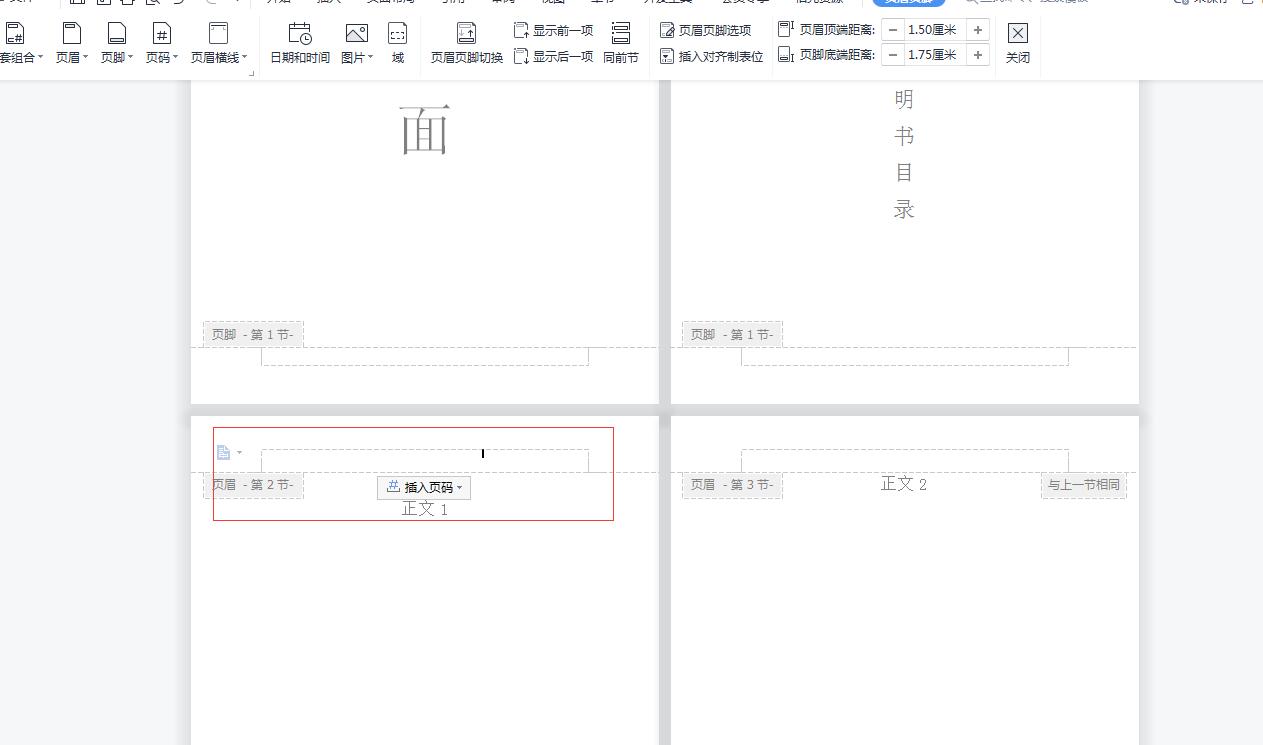
Task: Select the 同前节 icon
Action: [x=621, y=42]
